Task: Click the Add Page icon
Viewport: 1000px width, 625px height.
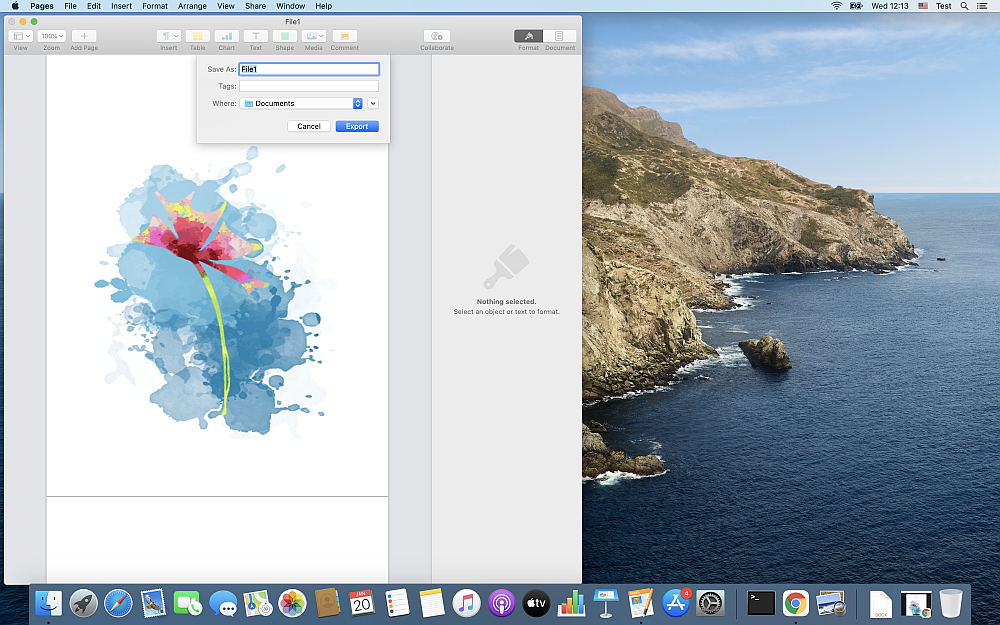Action: 84,36
